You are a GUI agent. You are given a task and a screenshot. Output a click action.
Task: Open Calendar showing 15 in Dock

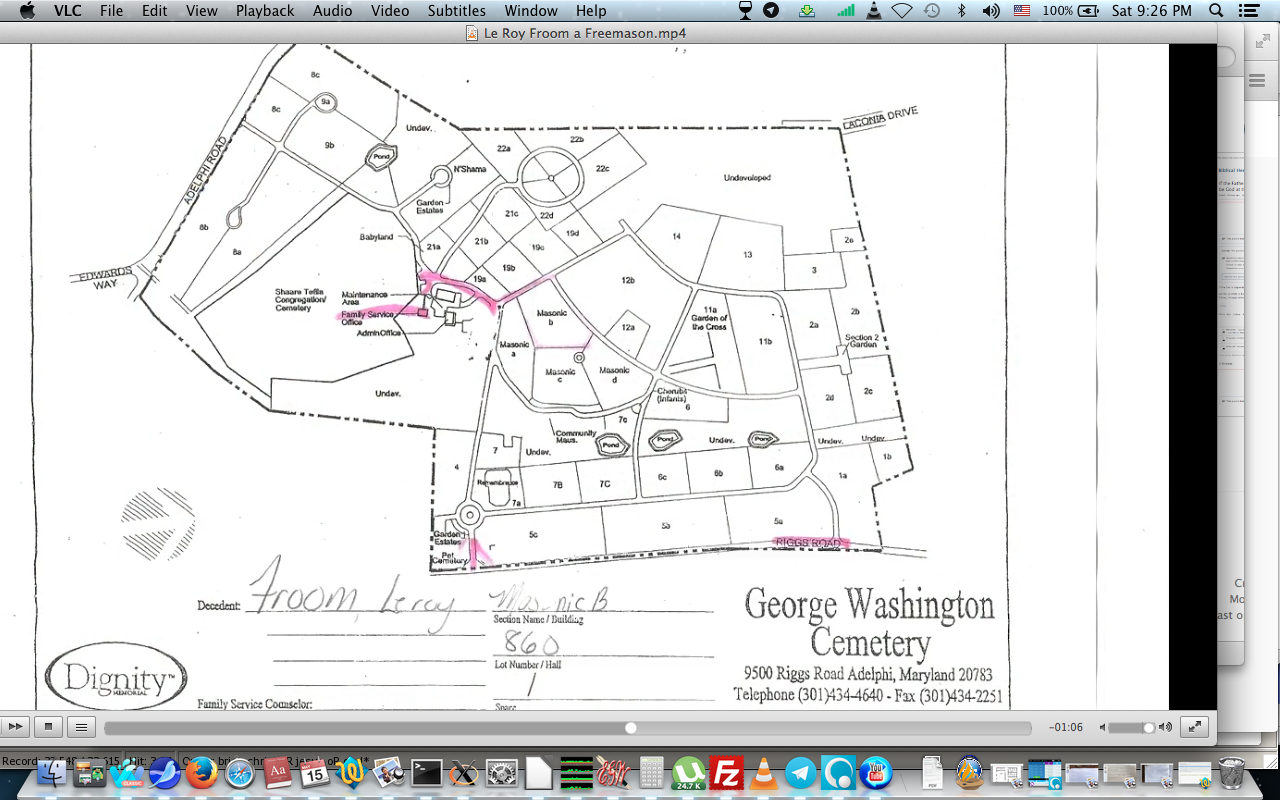(x=314, y=773)
